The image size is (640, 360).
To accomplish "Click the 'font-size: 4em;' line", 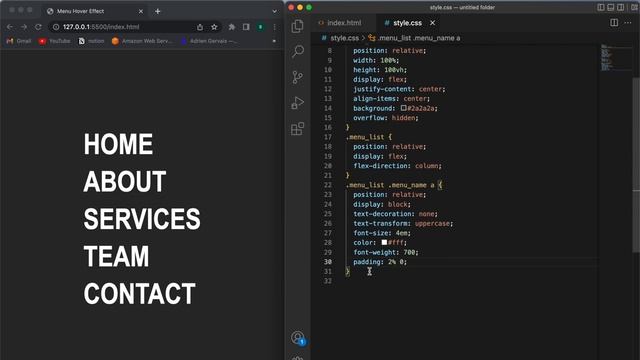I will click(382, 233).
